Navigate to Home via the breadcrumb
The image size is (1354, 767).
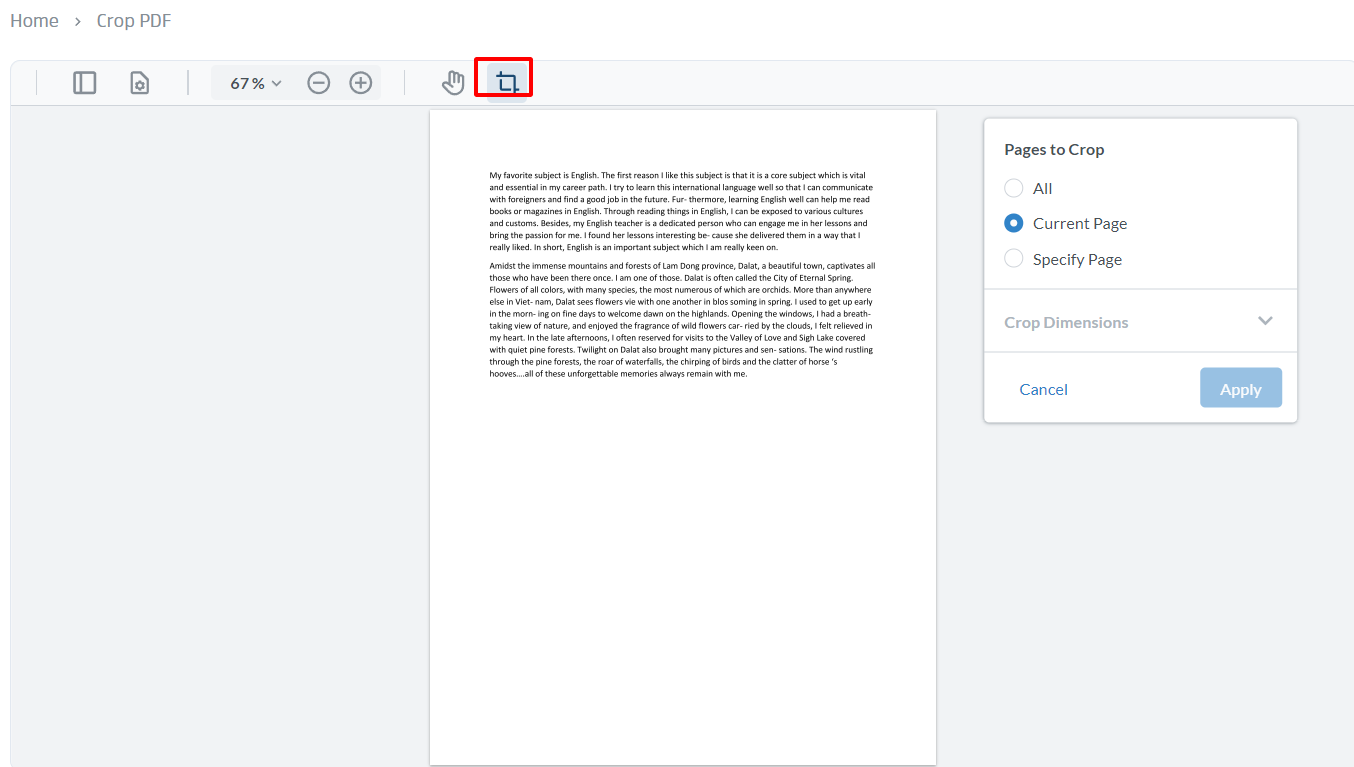tap(34, 20)
